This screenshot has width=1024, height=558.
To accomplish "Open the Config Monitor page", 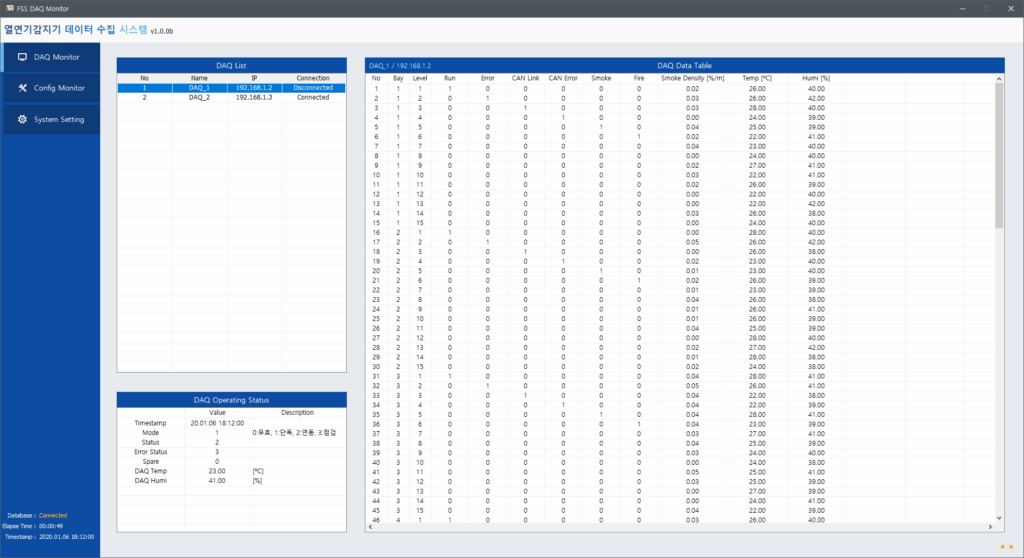I will 59,88.
